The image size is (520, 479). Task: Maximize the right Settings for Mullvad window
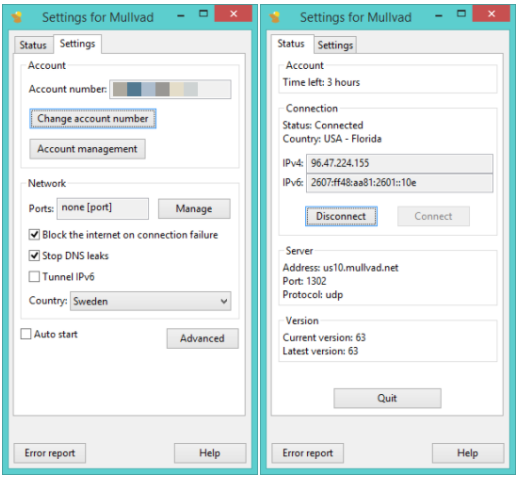pos(461,13)
